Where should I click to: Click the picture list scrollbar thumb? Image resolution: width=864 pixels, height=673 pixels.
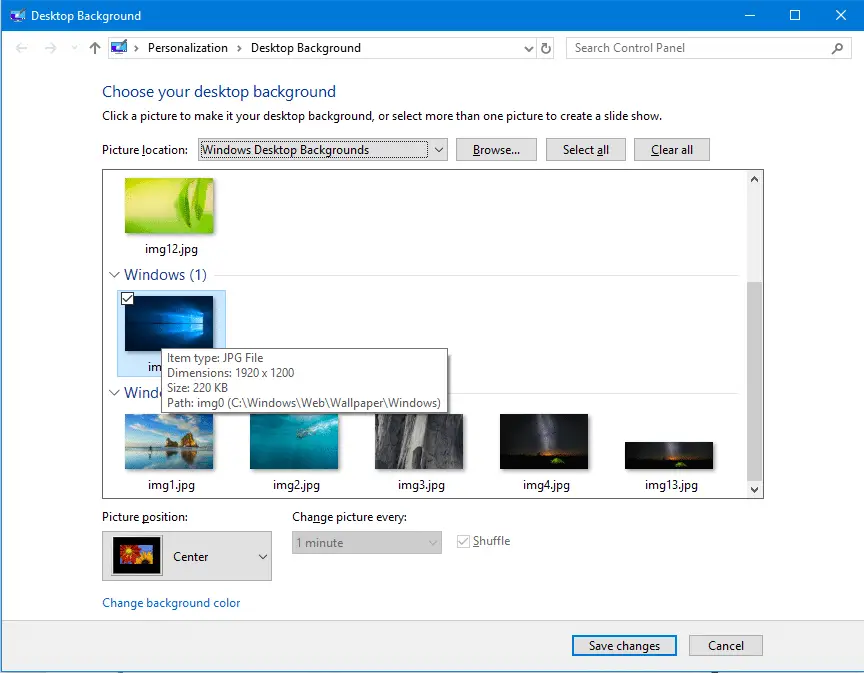pos(754,381)
